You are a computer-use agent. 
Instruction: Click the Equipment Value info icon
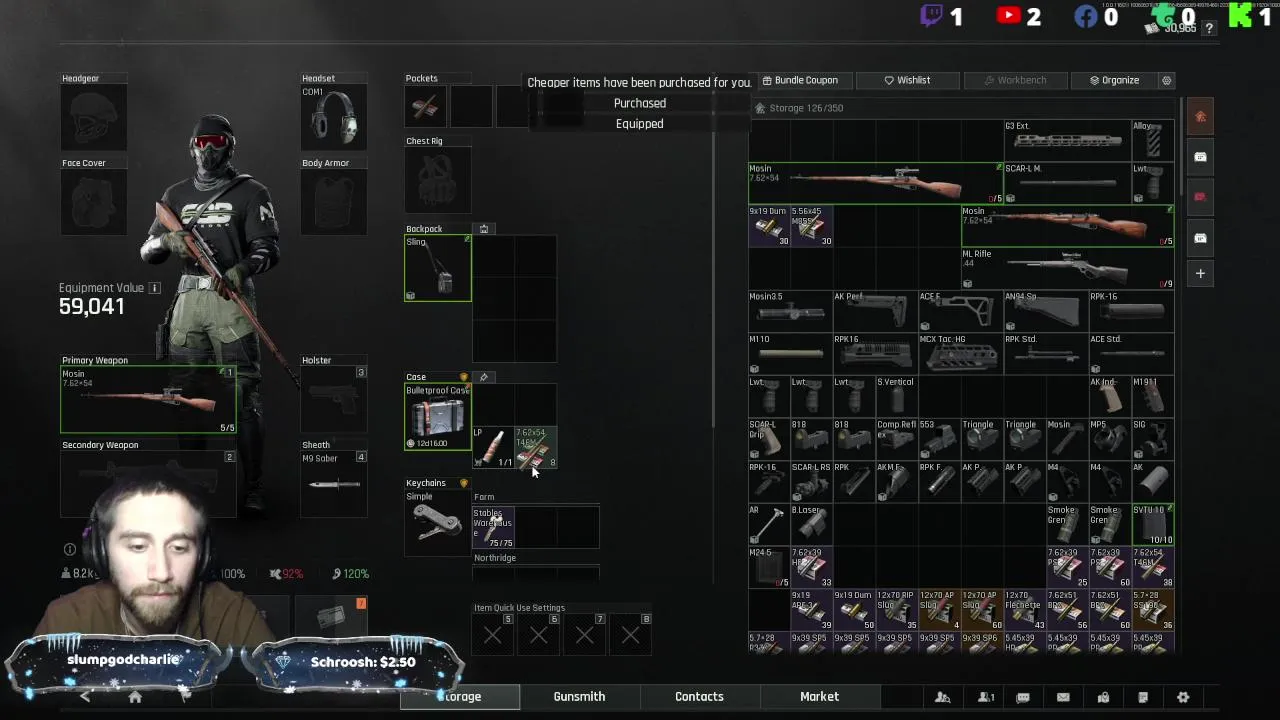tap(155, 288)
